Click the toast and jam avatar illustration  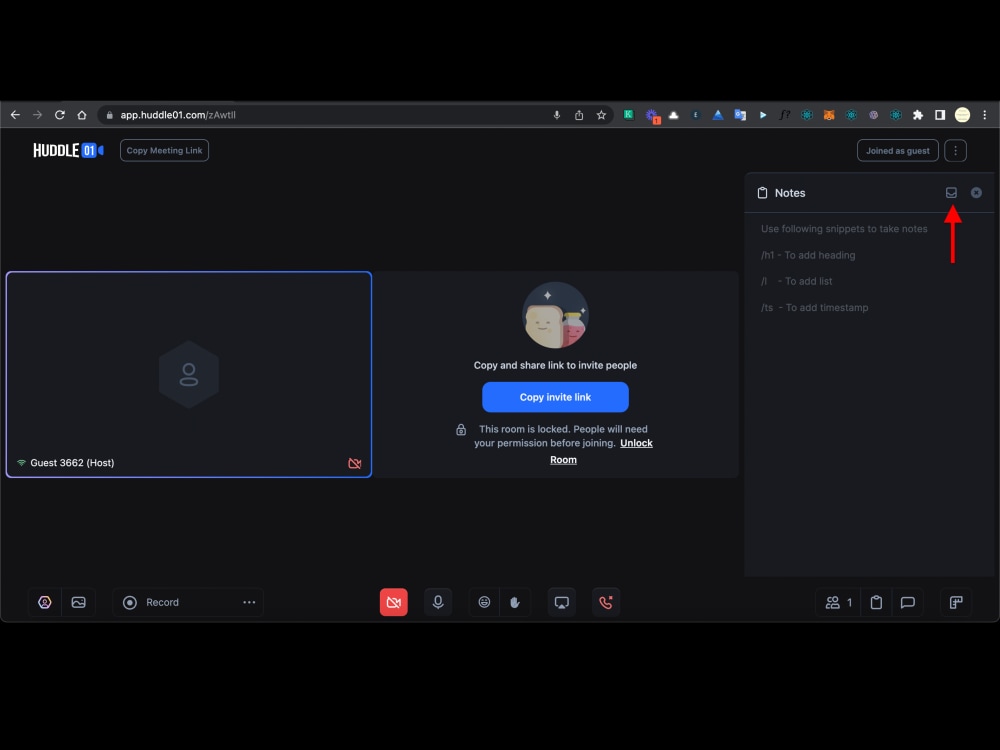(555, 315)
